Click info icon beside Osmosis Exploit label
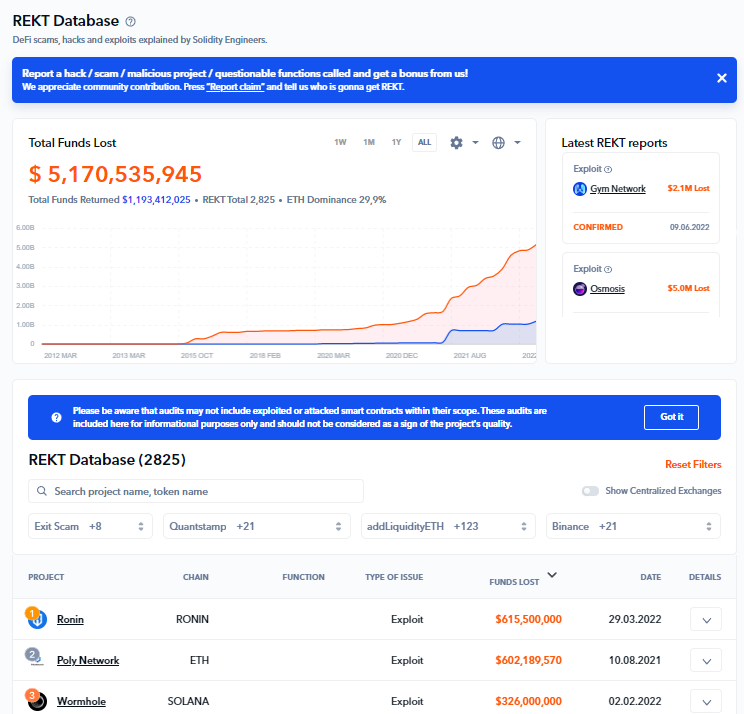The height and width of the screenshot is (714, 744). [608, 269]
